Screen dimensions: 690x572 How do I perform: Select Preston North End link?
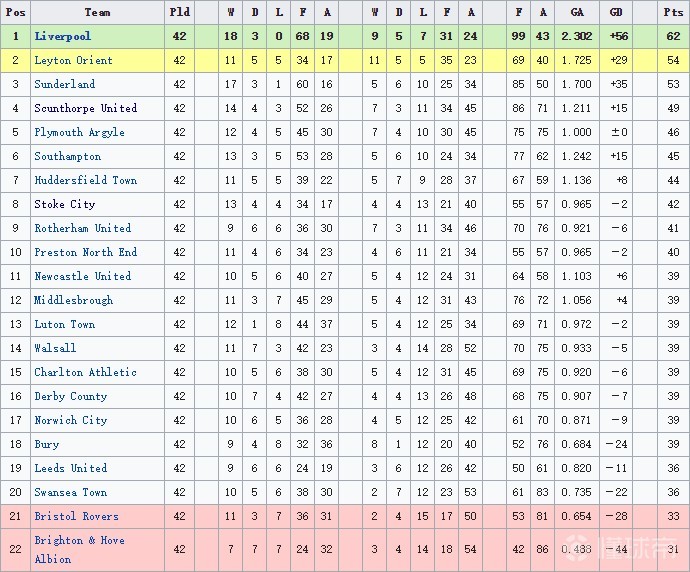click(x=85, y=252)
